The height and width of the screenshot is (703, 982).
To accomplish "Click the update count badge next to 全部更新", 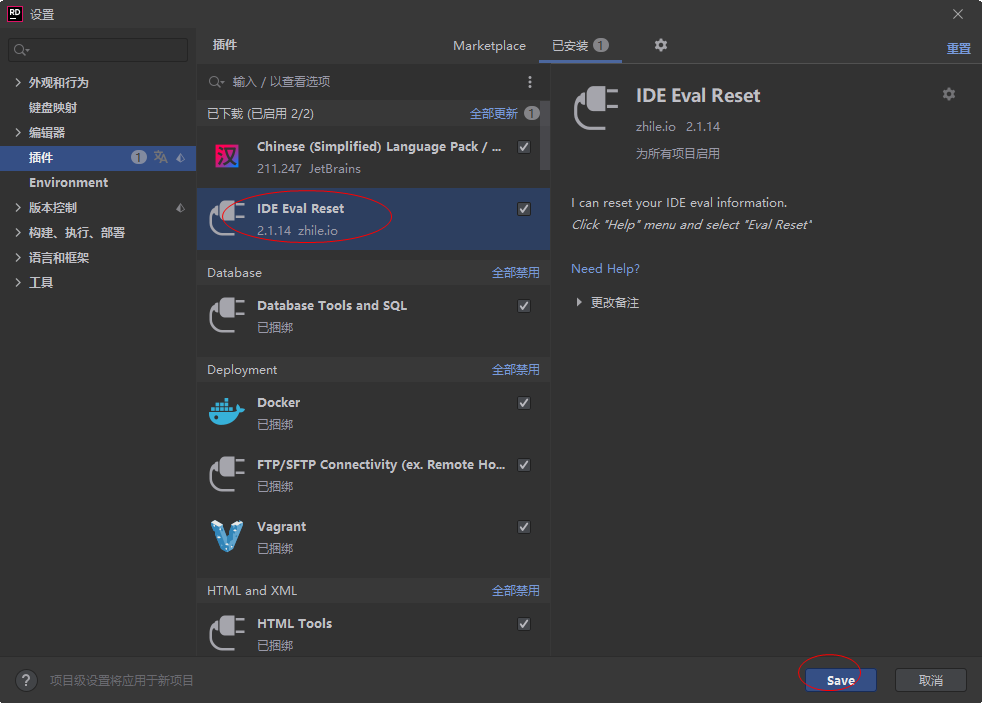I will click(532, 113).
